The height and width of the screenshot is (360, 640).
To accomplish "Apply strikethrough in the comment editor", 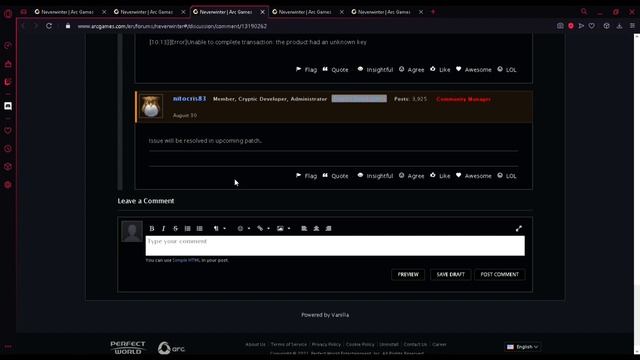I will (176, 229).
